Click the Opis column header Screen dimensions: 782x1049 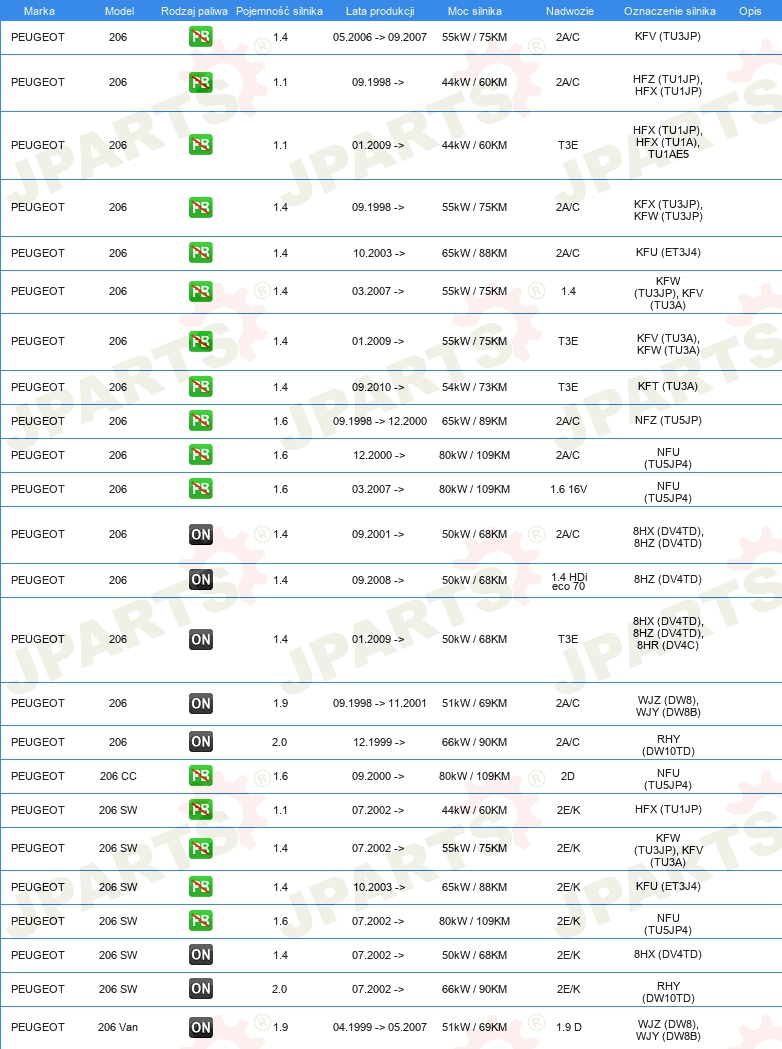coord(750,11)
